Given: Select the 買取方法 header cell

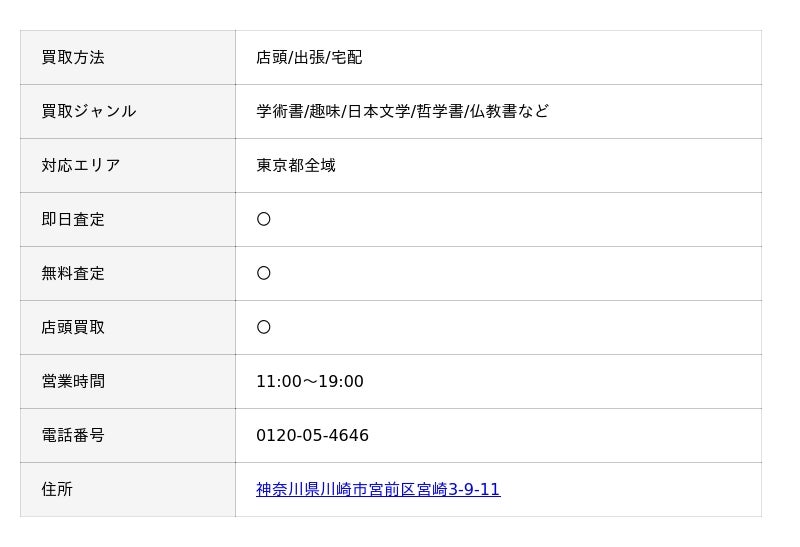Looking at the screenshot, I should tap(128, 58).
